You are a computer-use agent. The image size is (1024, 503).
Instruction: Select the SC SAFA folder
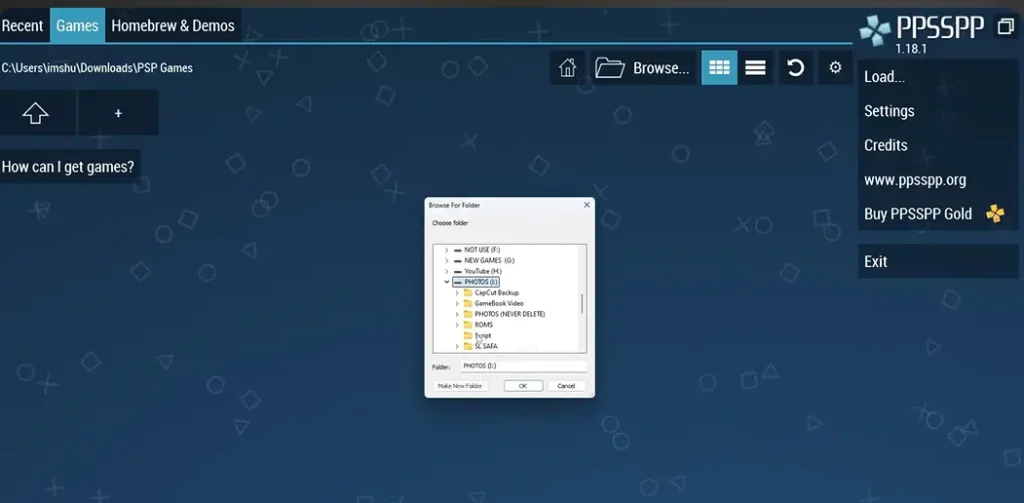coord(480,346)
